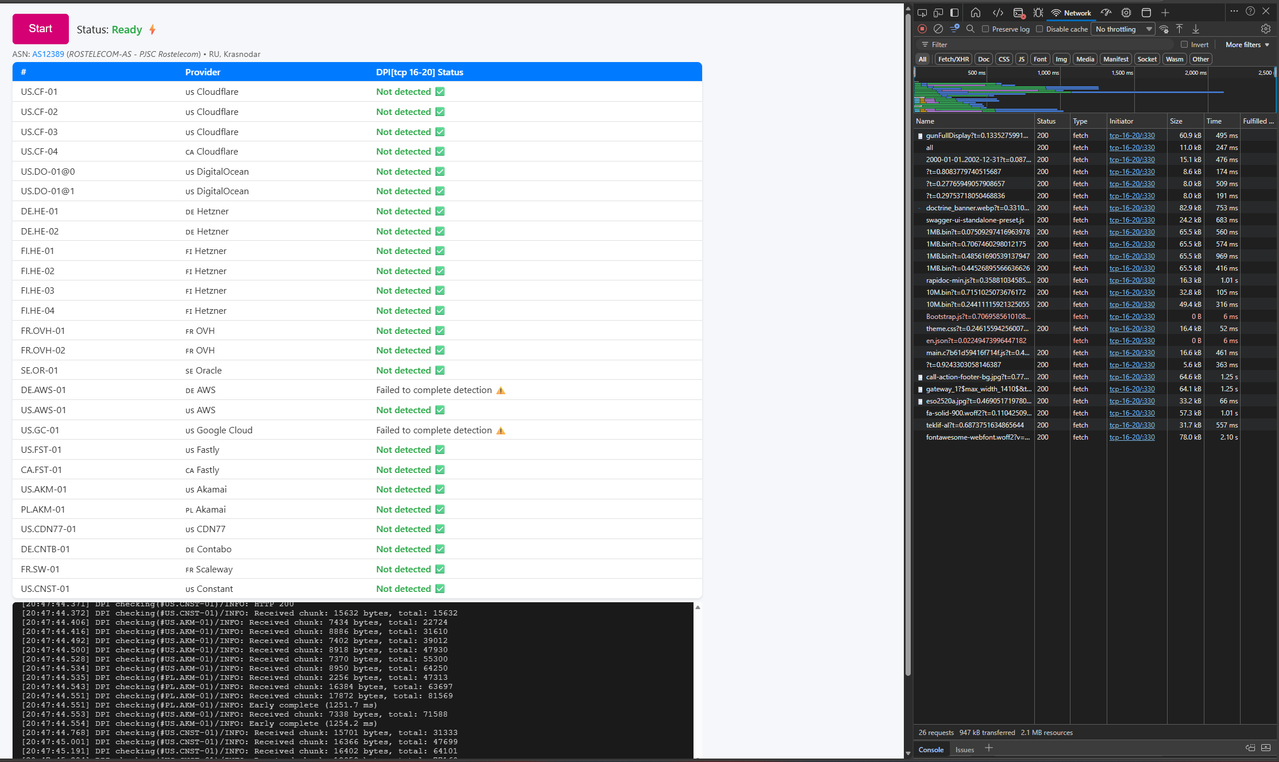Open the Sources bug icon panel
Viewport: 1279px width, 762px height.
point(1038,13)
